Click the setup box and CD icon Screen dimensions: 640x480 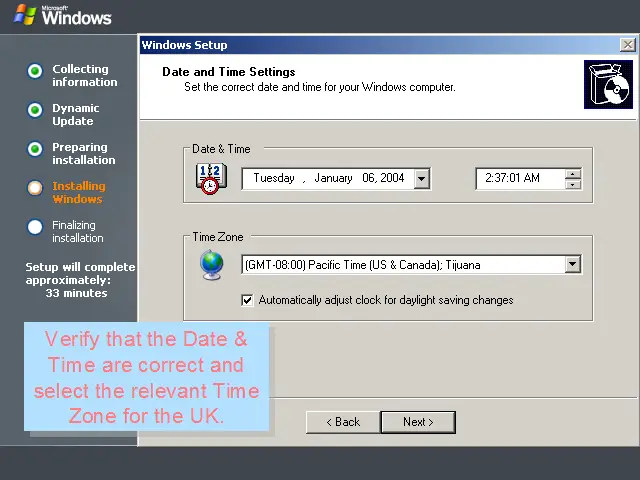point(608,84)
